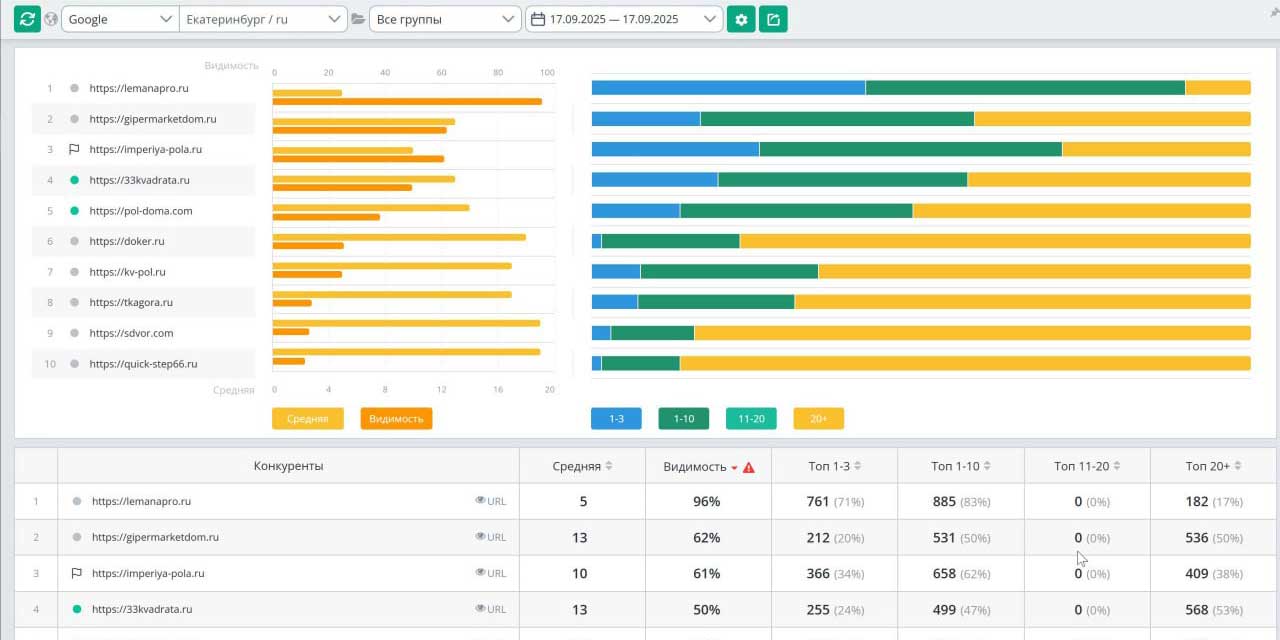The height and width of the screenshot is (640, 1280).
Task: Open the date range picker 17.09.2025
Action: click(x=623, y=19)
